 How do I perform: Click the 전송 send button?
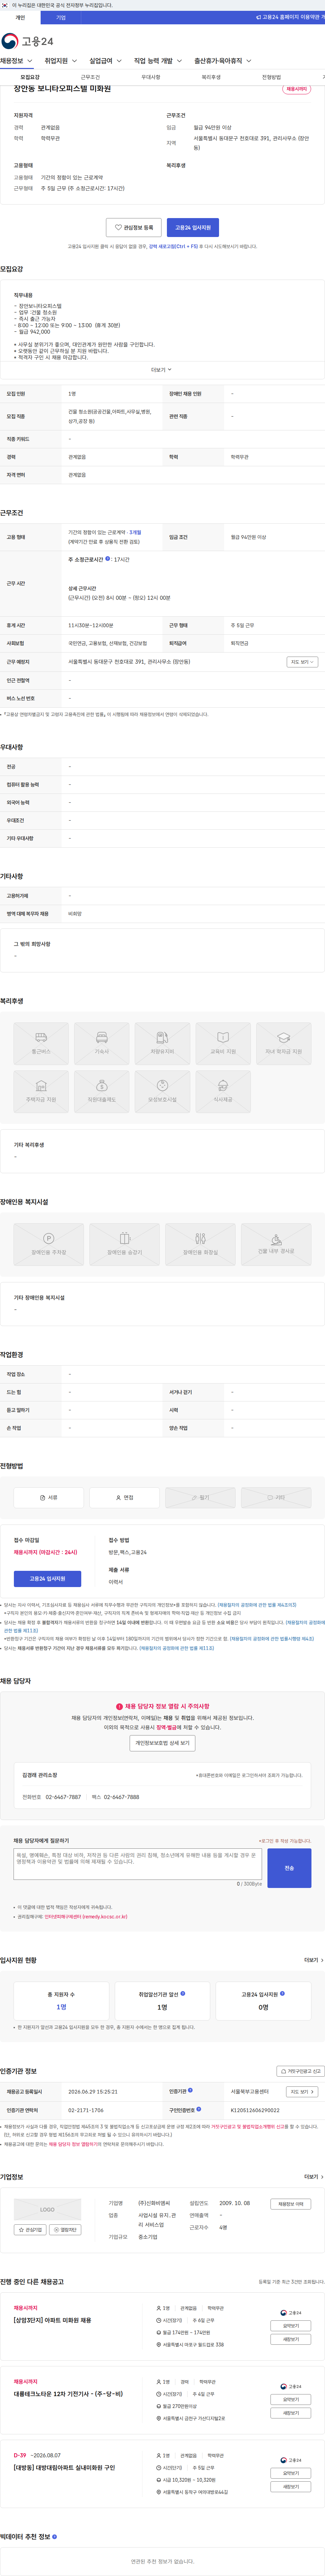pos(289,1868)
